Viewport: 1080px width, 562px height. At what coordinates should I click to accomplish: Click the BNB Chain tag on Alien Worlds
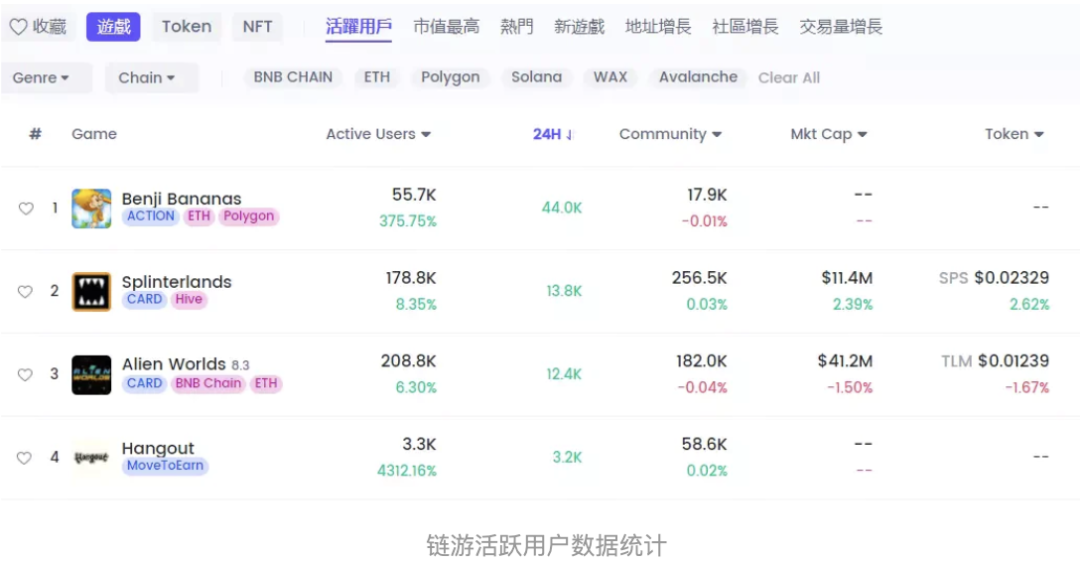tap(208, 384)
